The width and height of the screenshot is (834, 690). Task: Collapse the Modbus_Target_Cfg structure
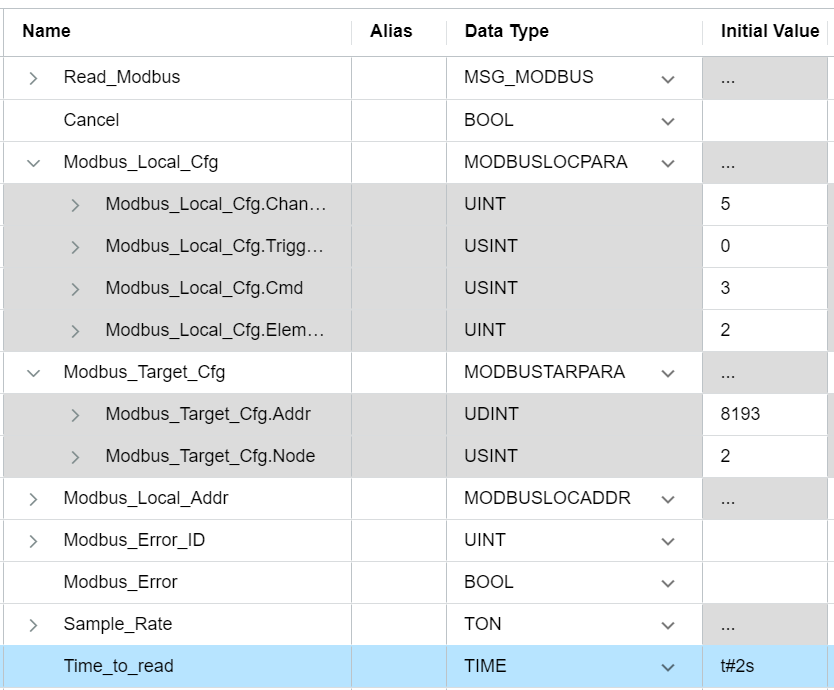tap(33, 373)
